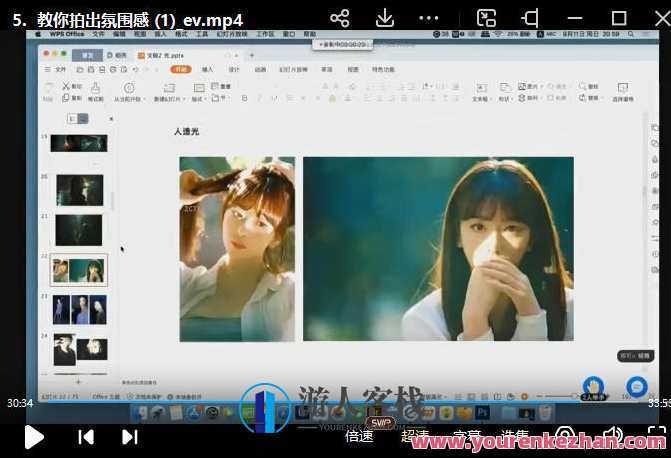Open the 倍速 playback speed menu
Image resolution: width=671 pixels, height=458 pixels.
359,437
